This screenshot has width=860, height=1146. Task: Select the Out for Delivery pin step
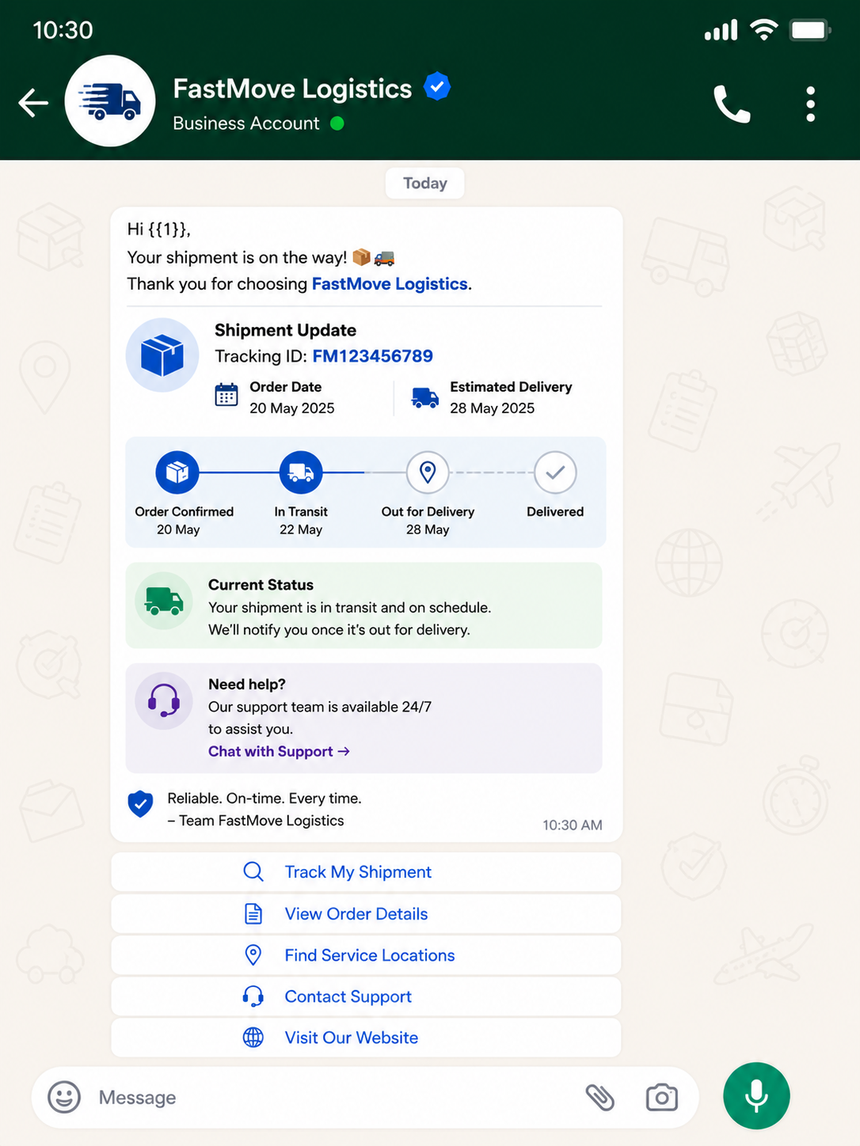coord(427,472)
